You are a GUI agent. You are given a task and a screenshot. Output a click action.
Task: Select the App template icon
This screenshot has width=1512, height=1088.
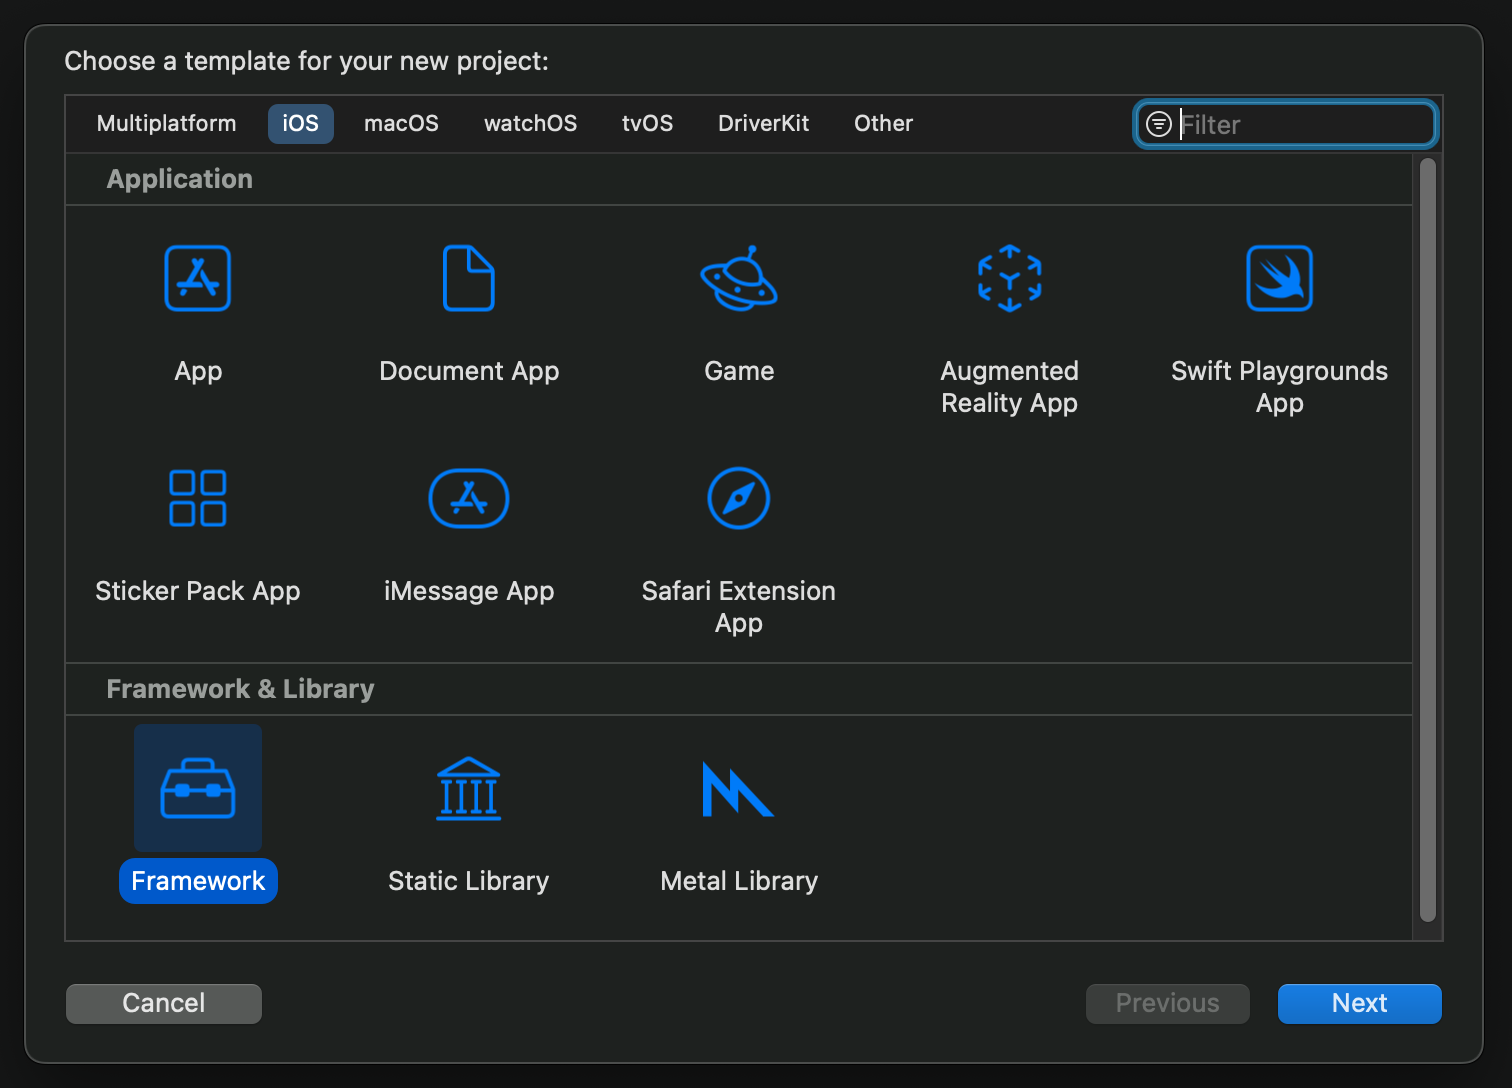tap(198, 278)
